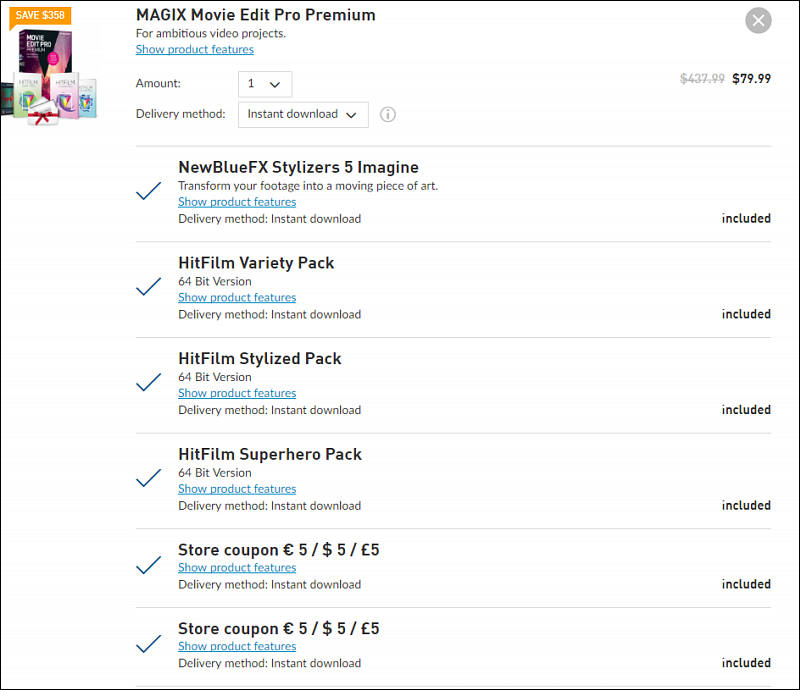Click the $79.99 sale price
Viewport: 800px width, 690px height.
[751, 79]
